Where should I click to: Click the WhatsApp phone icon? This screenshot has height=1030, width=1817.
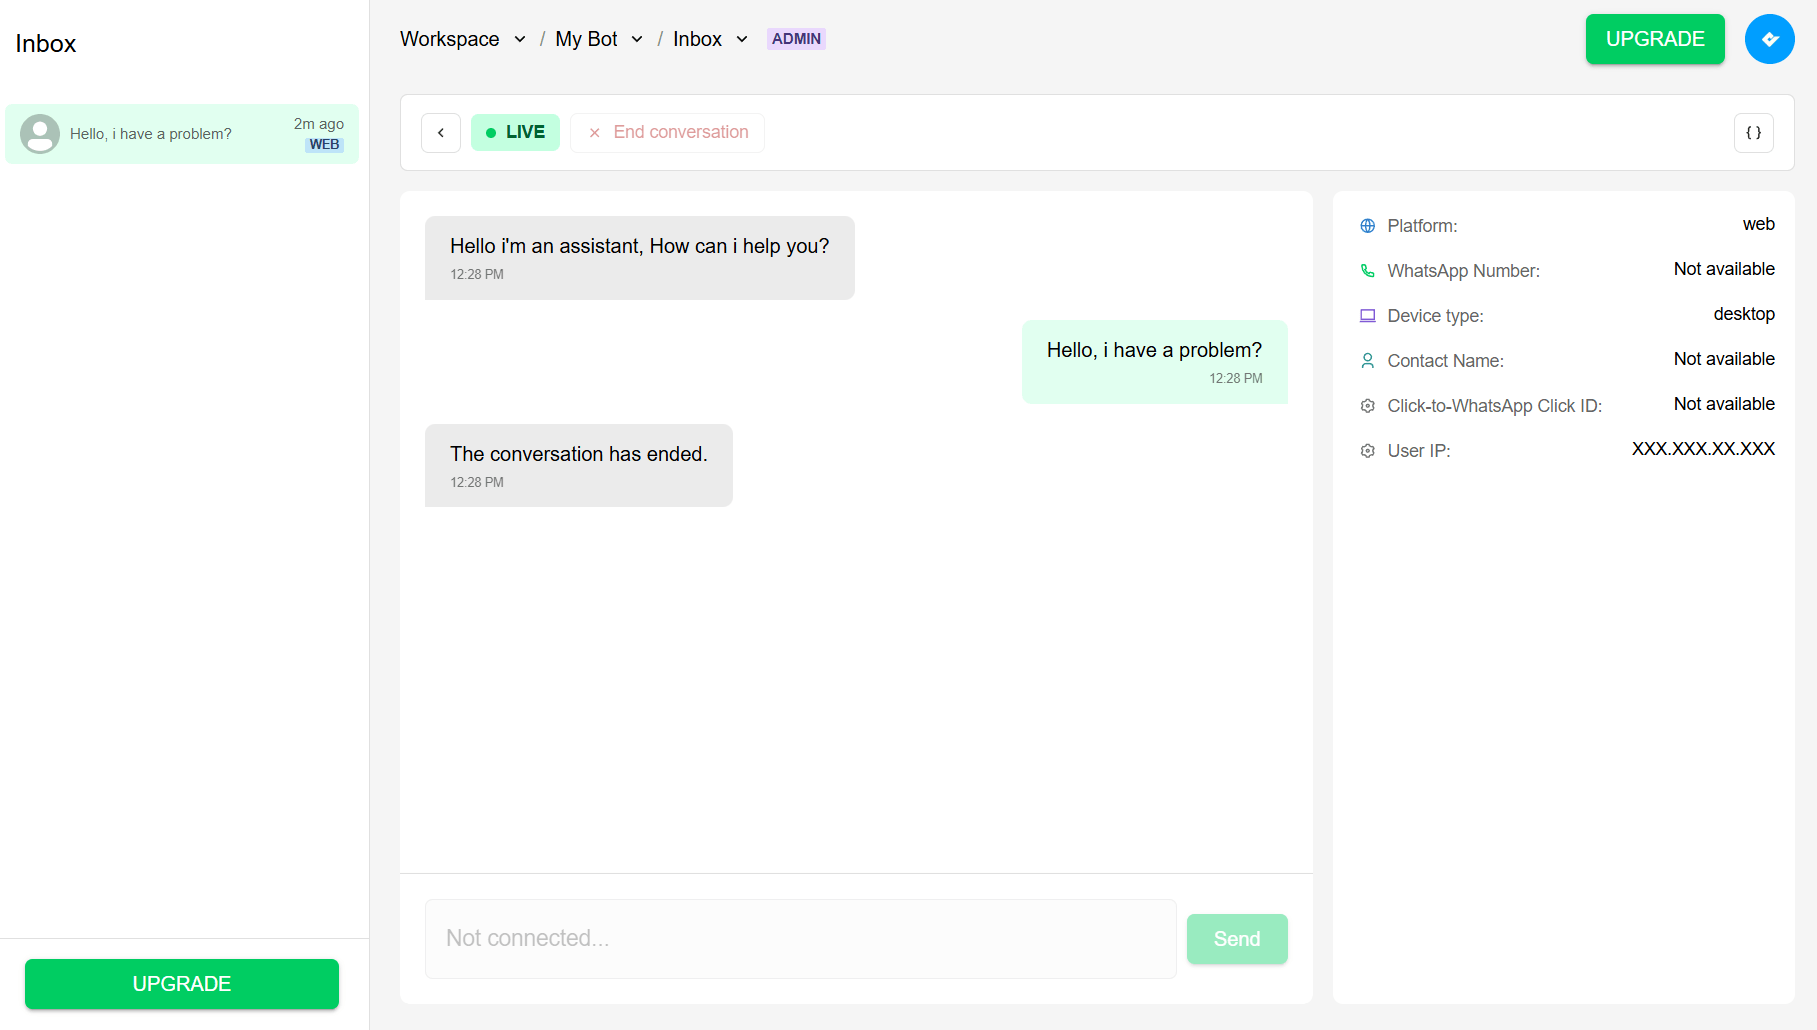(1367, 271)
